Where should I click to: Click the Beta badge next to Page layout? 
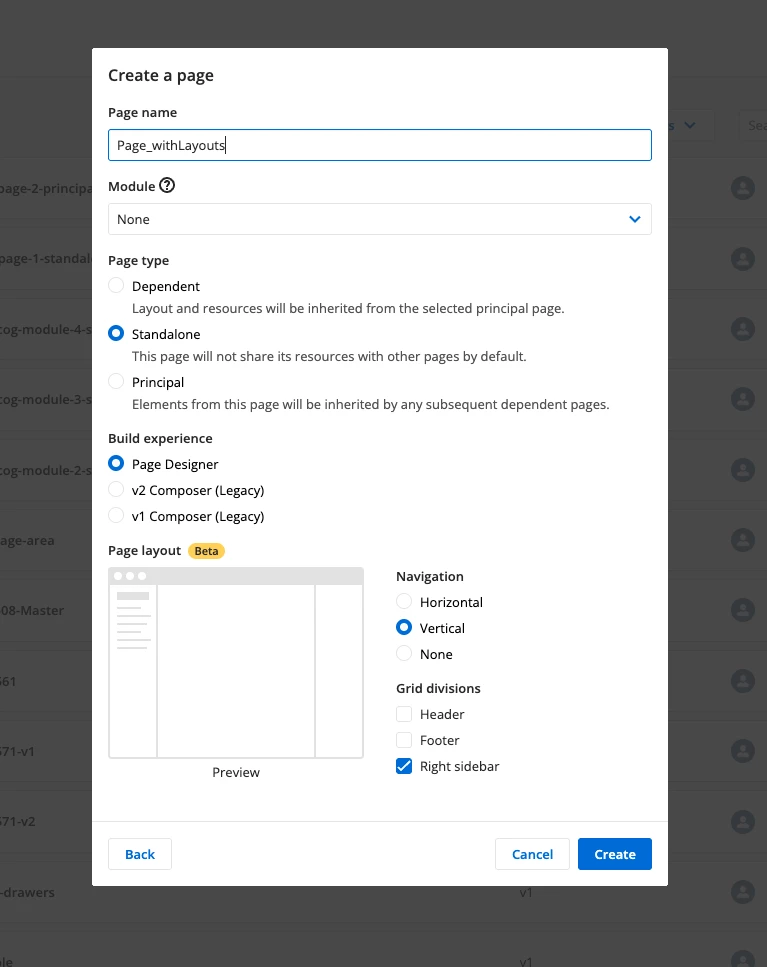click(206, 551)
